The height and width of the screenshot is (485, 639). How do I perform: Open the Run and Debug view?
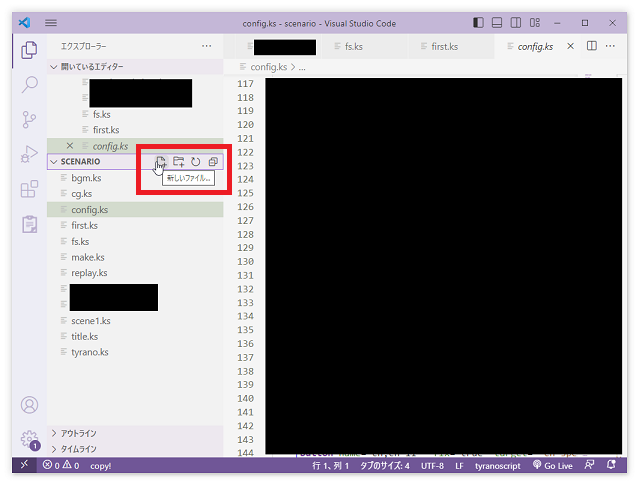tap(29, 155)
